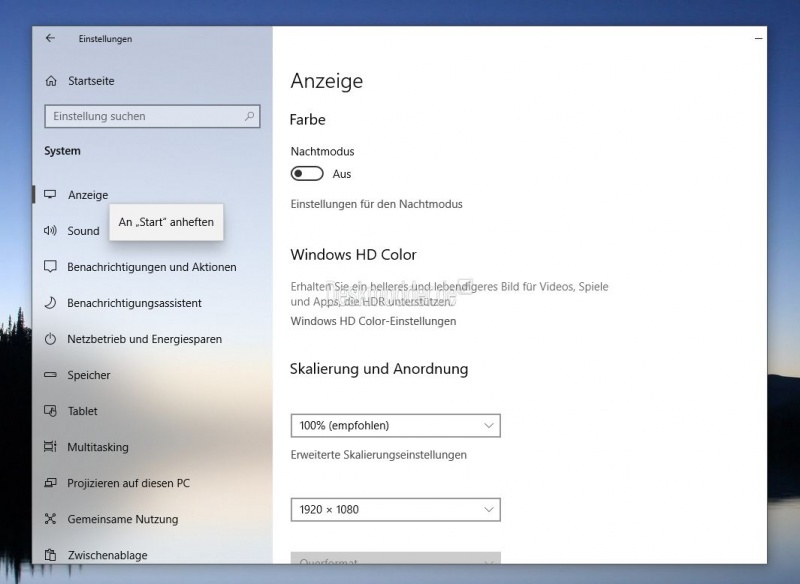Click the Speicher storage icon
800x584 pixels.
(50, 375)
